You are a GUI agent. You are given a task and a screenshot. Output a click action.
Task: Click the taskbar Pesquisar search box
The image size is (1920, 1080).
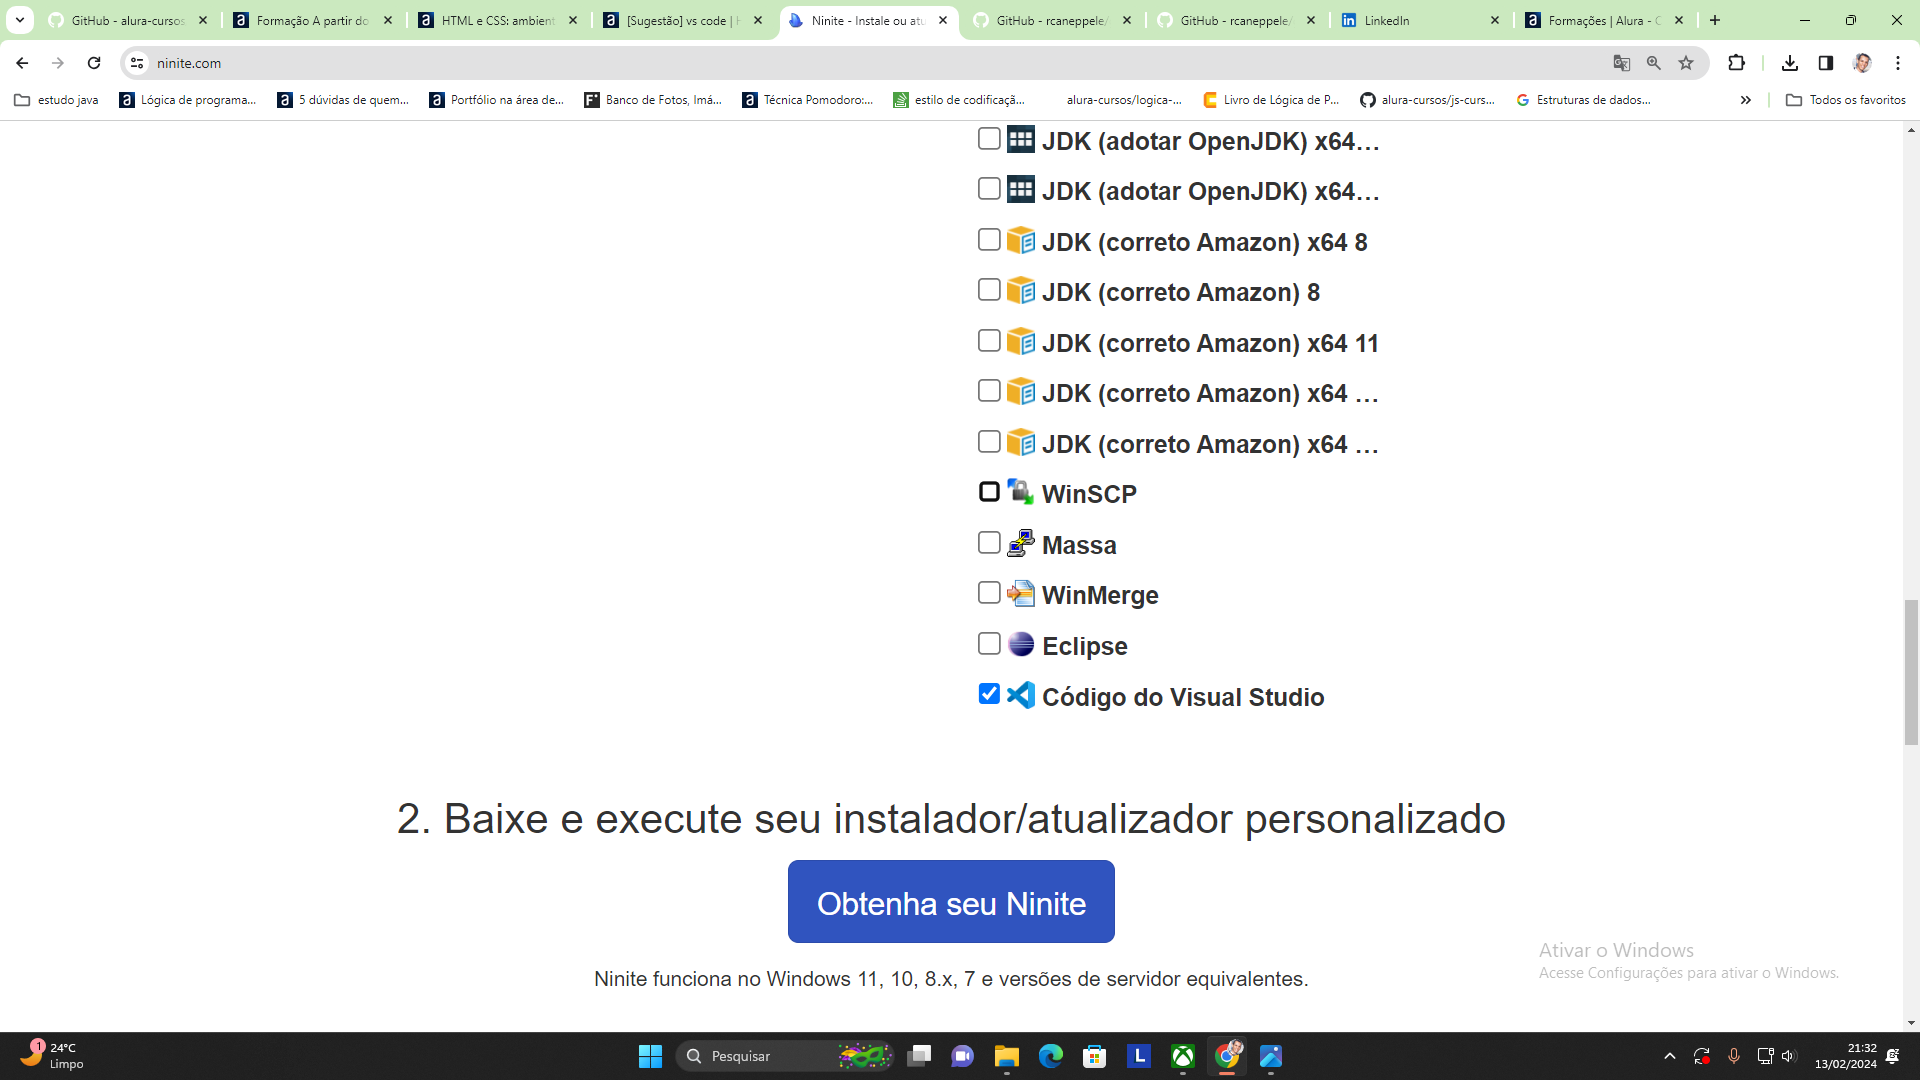click(785, 1056)
